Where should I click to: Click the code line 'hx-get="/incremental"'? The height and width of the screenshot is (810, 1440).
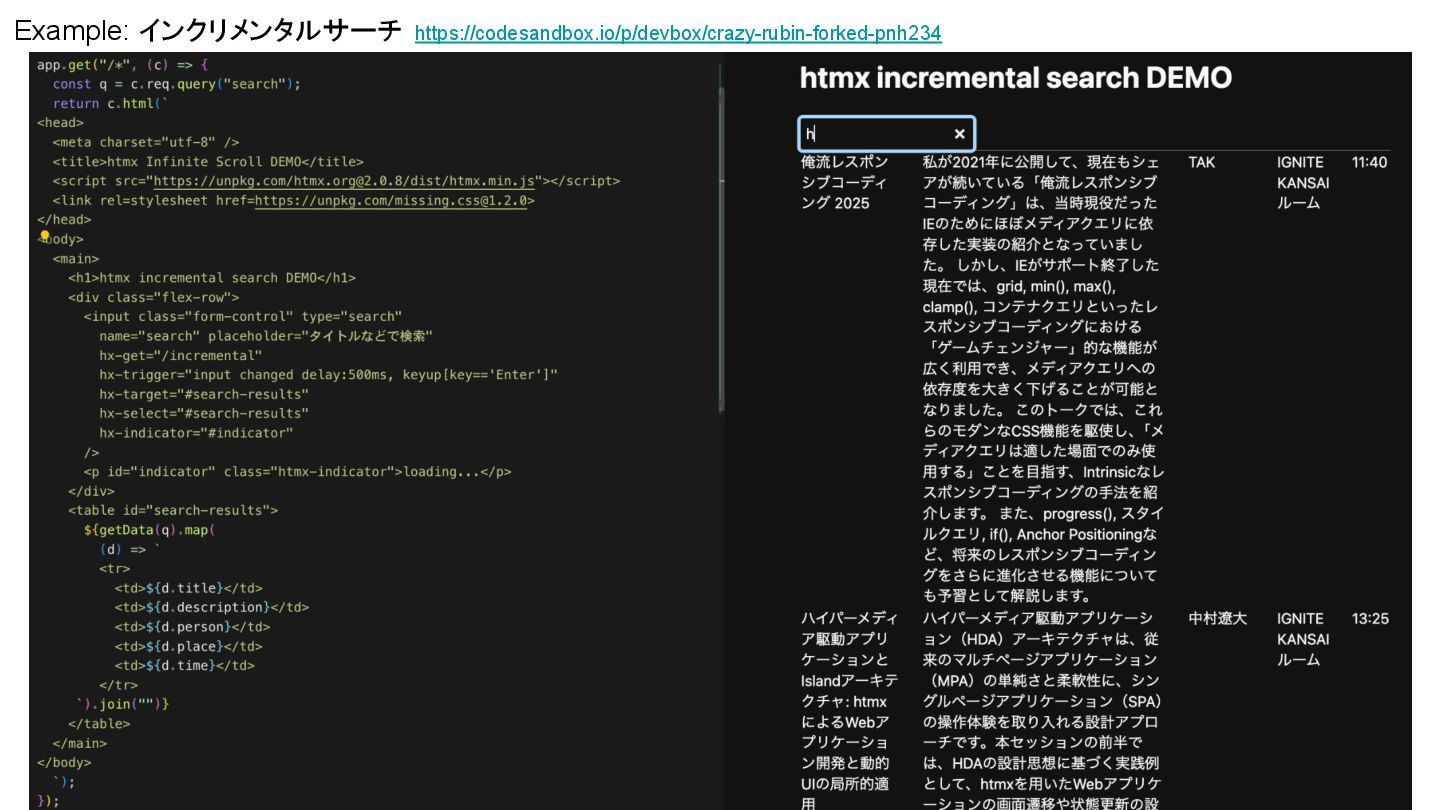pyautogui.click(x=181, y=355)
